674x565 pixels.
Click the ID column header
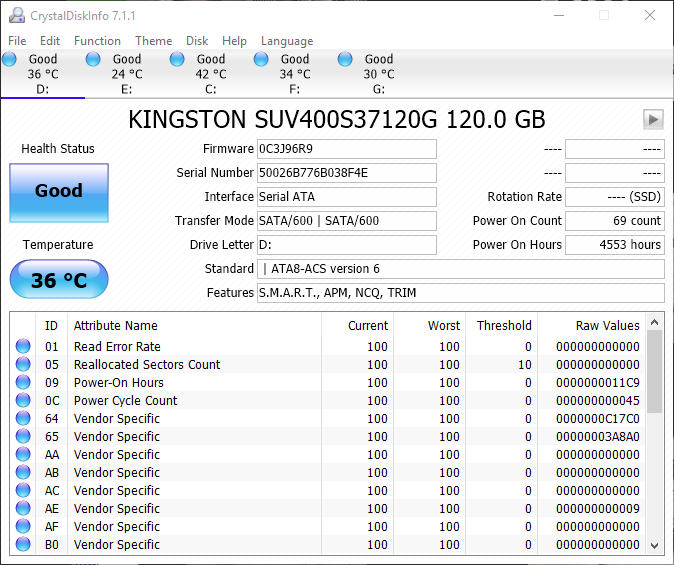coord(51,325)
